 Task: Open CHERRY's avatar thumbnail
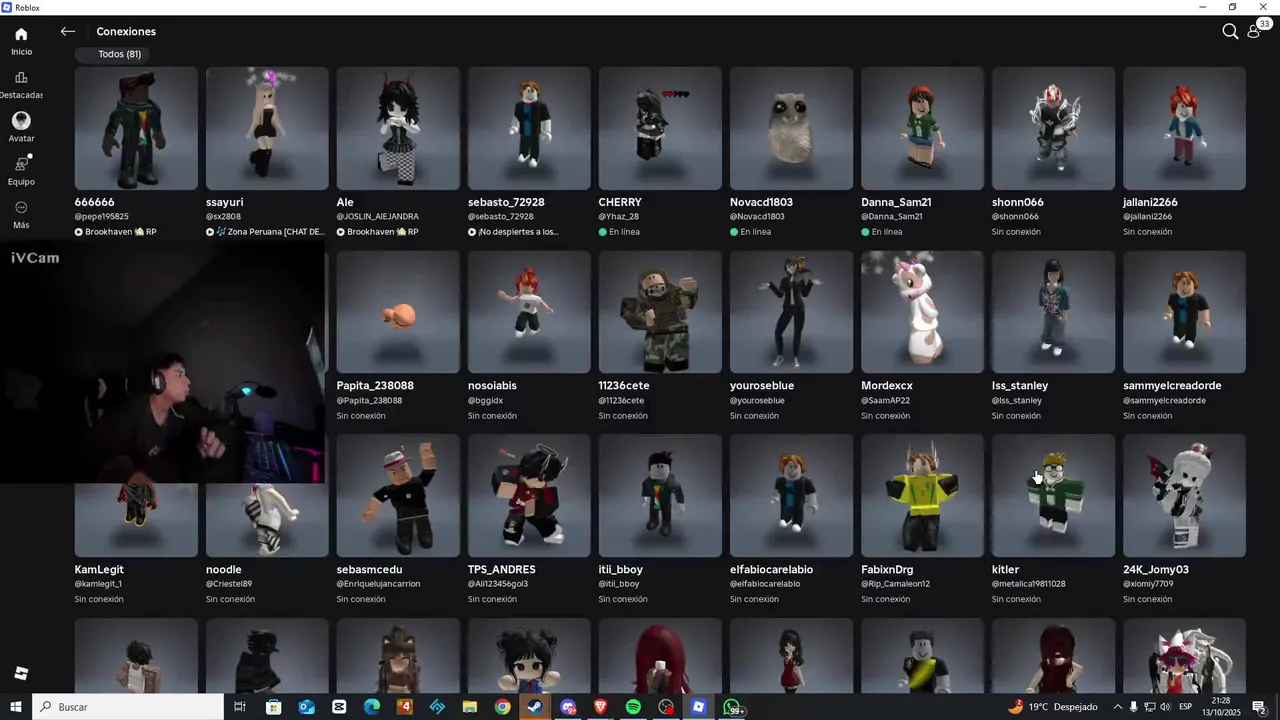tap(660, 129)
